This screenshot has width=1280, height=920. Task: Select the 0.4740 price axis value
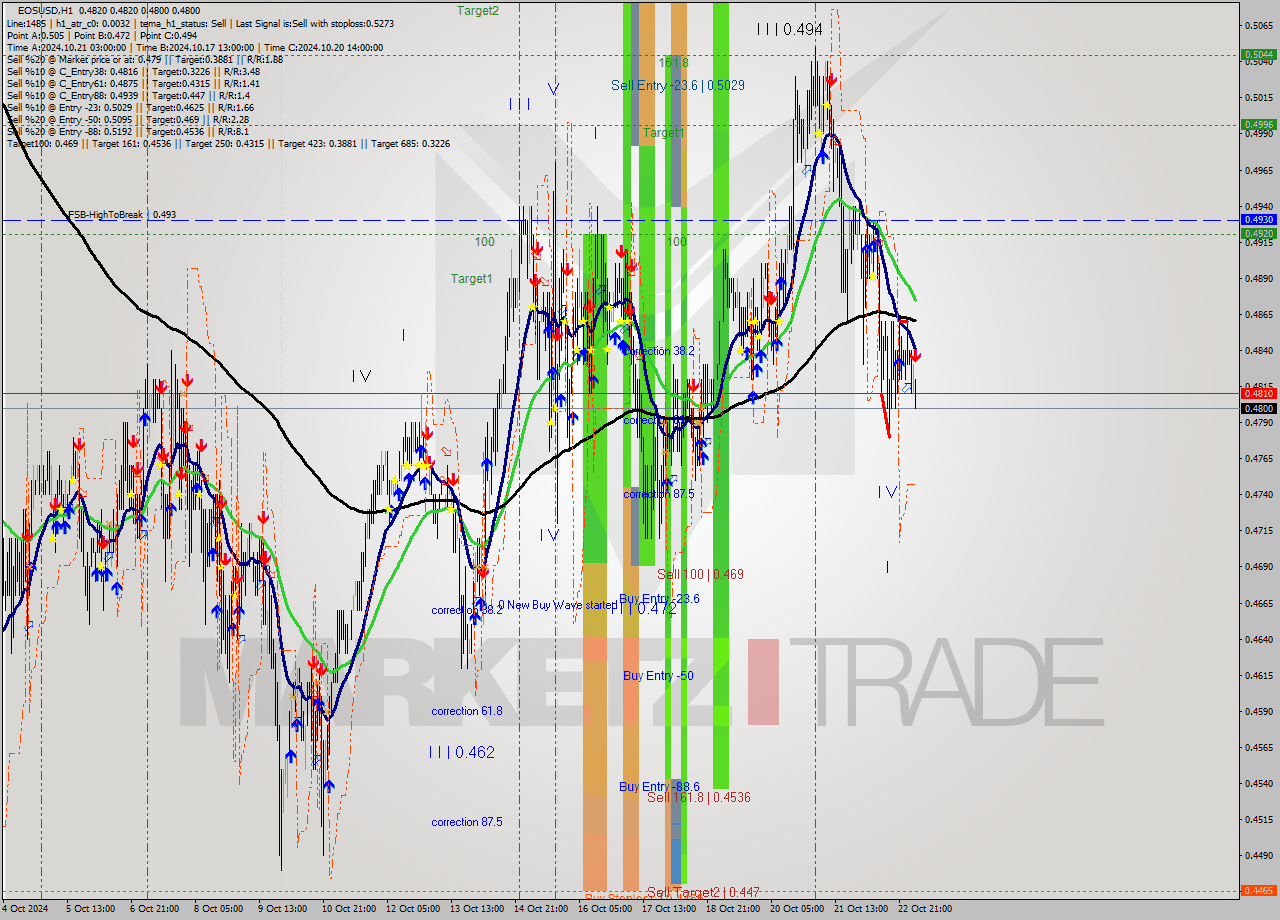pos(1258,494)
